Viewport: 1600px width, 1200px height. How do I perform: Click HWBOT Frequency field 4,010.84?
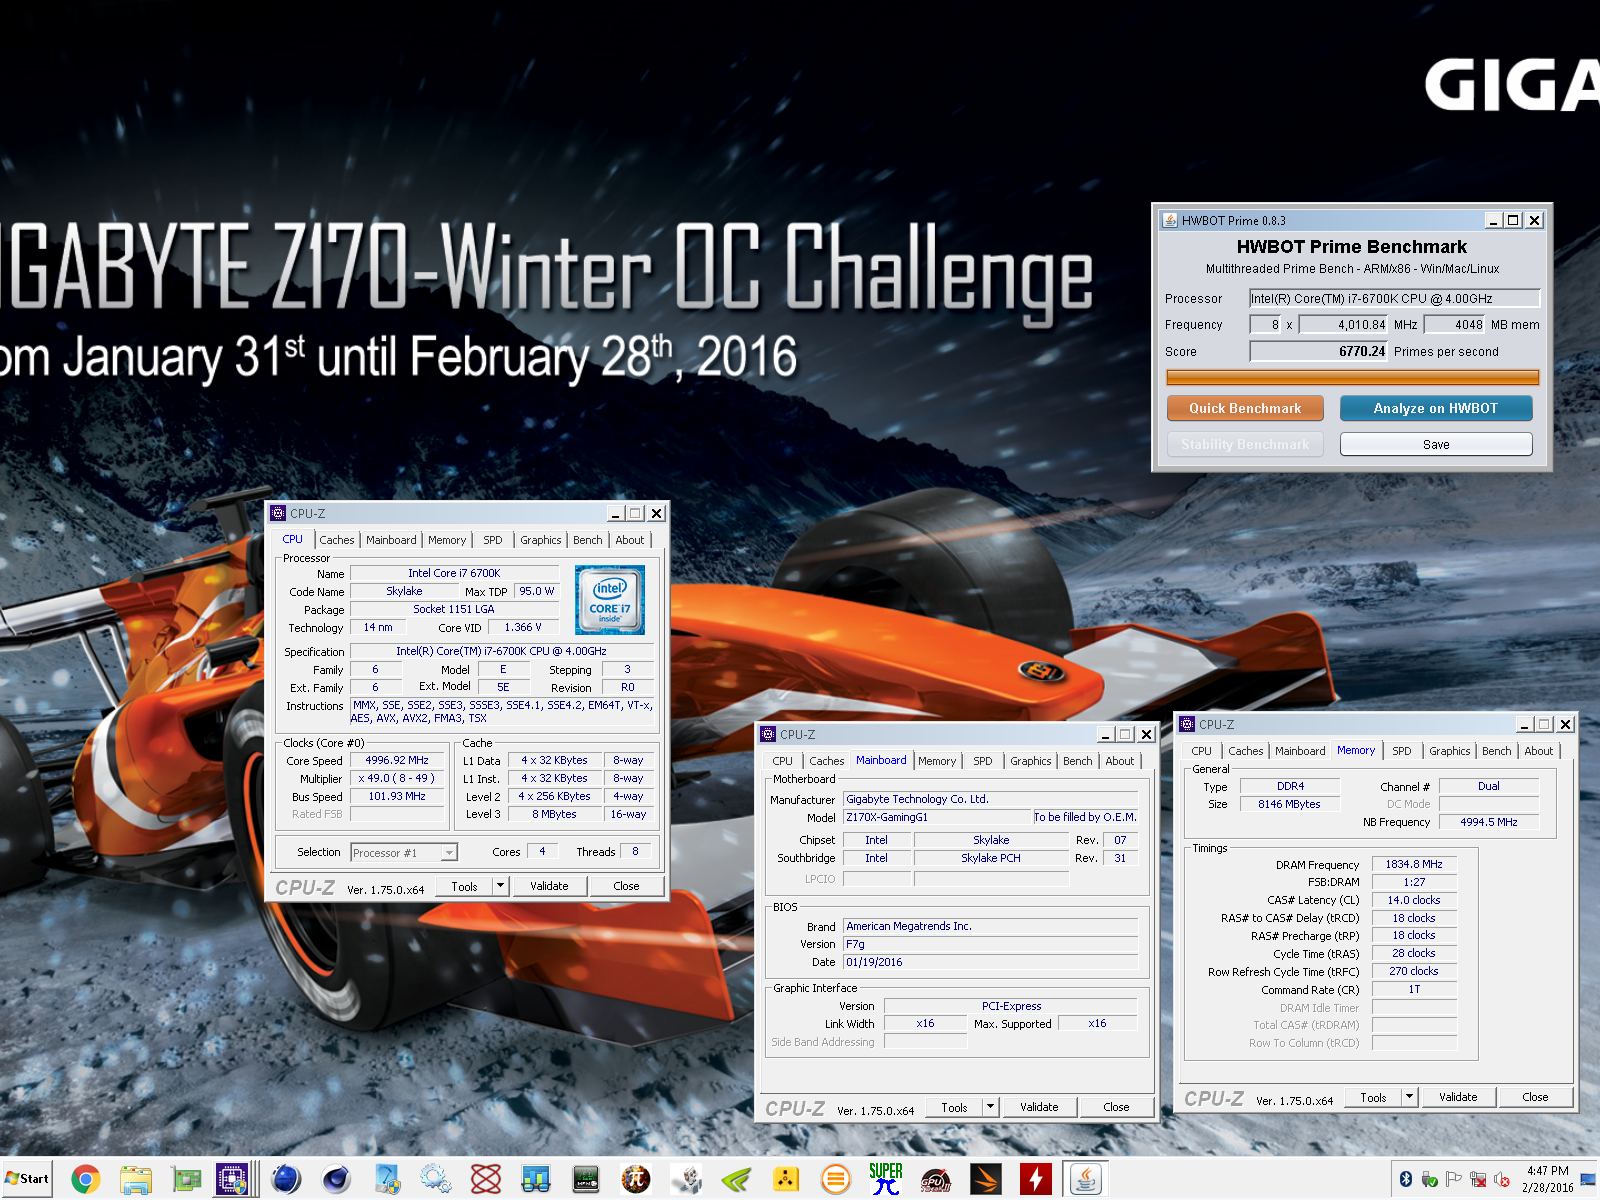click(1344, 324)
